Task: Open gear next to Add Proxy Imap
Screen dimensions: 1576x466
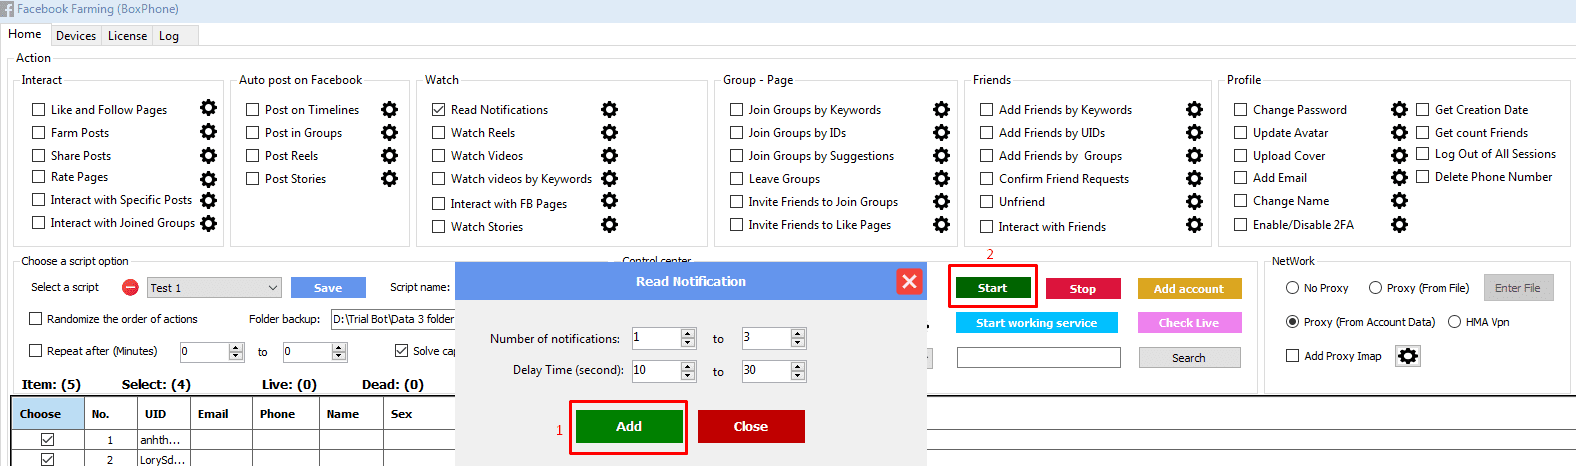Action: (1408, 356)
